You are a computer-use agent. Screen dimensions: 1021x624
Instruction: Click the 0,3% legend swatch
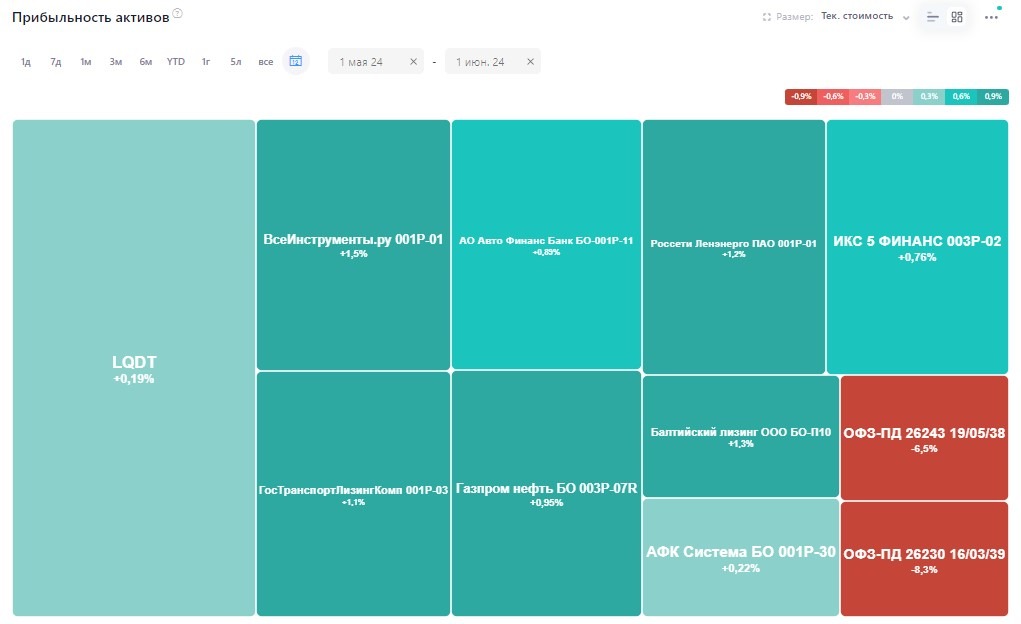coord(929,96)
